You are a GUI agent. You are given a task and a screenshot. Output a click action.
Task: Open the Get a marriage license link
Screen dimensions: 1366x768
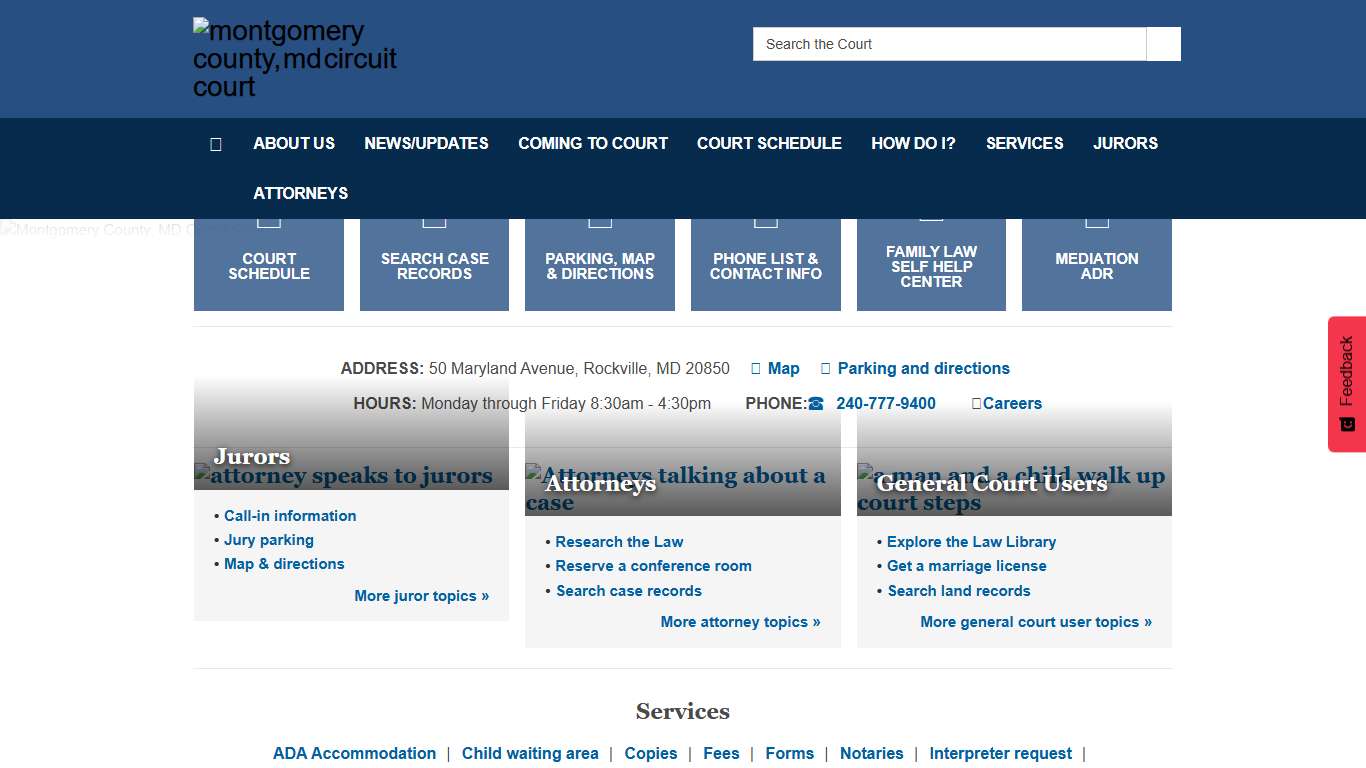coord(966,566)
